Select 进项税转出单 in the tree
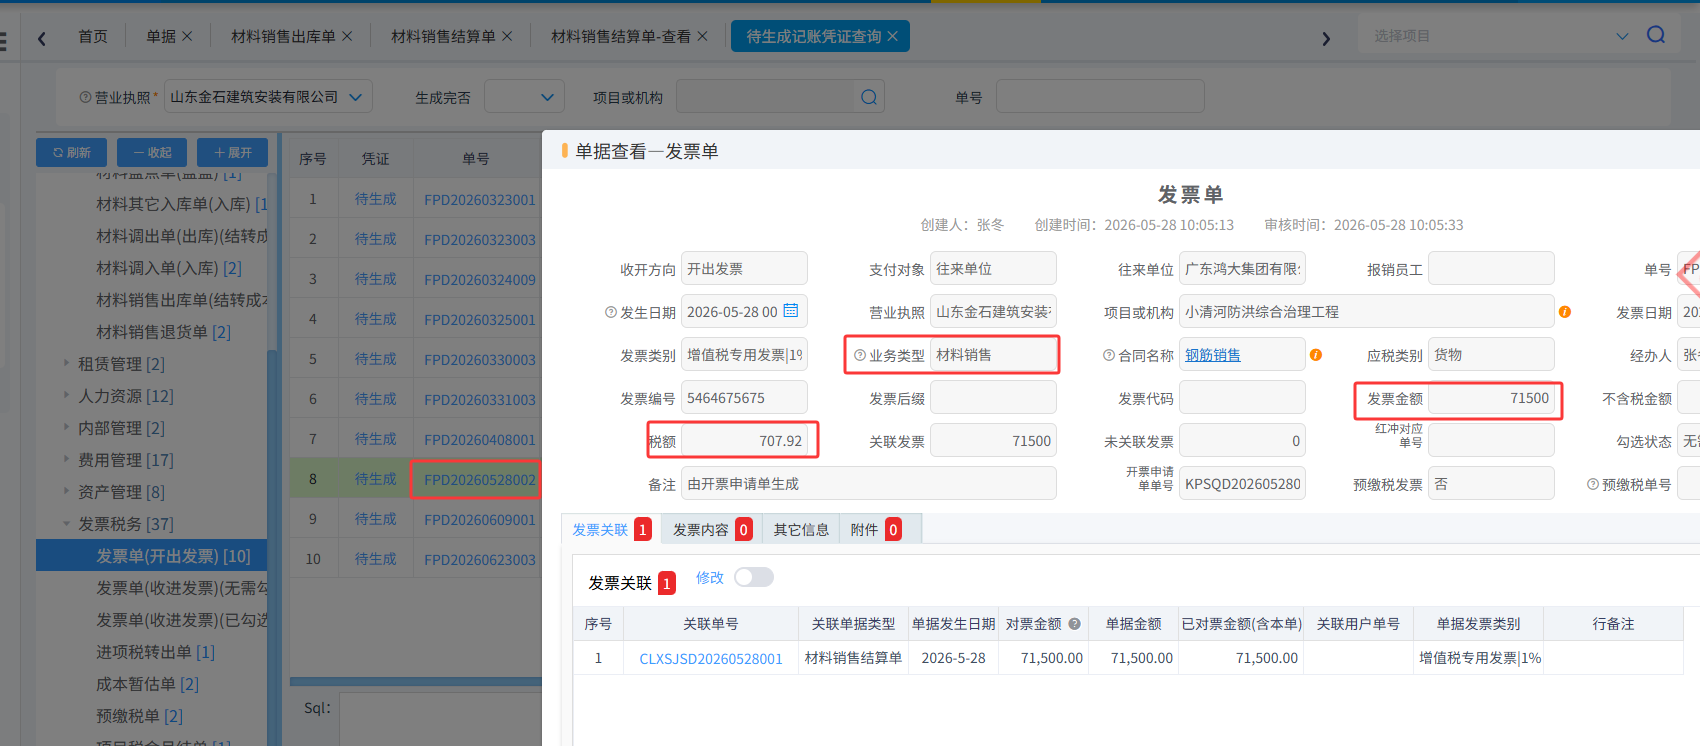 [155, 651]
